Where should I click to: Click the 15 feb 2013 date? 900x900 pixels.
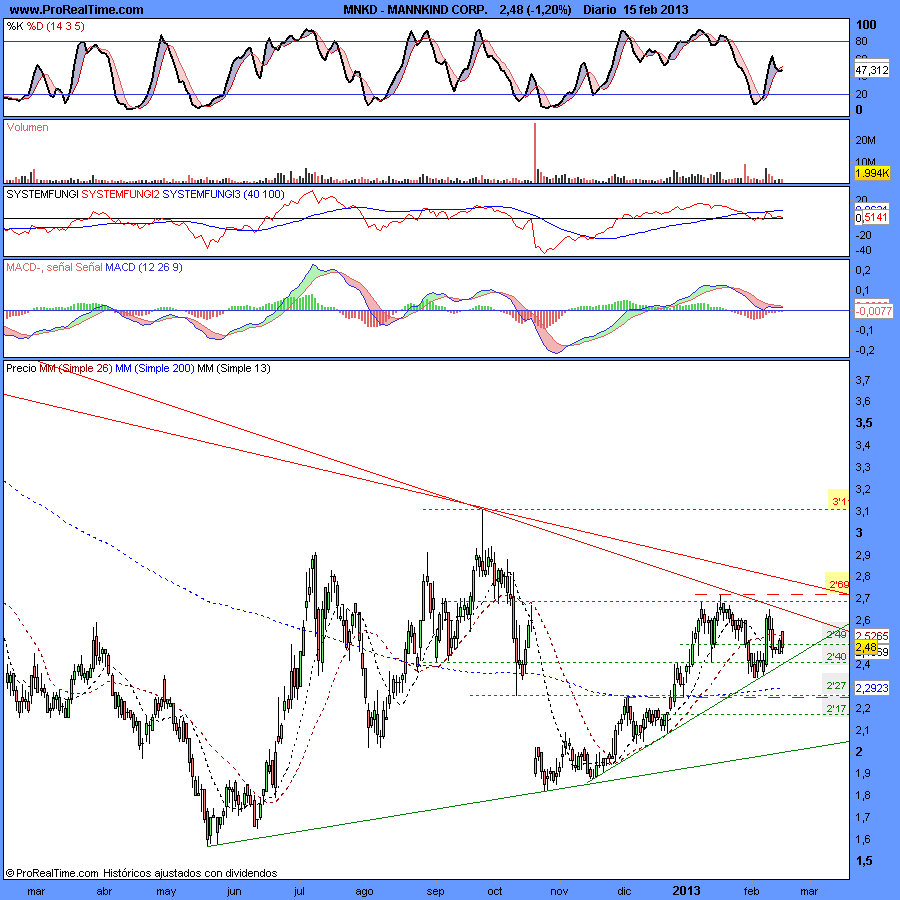[655, 9]
